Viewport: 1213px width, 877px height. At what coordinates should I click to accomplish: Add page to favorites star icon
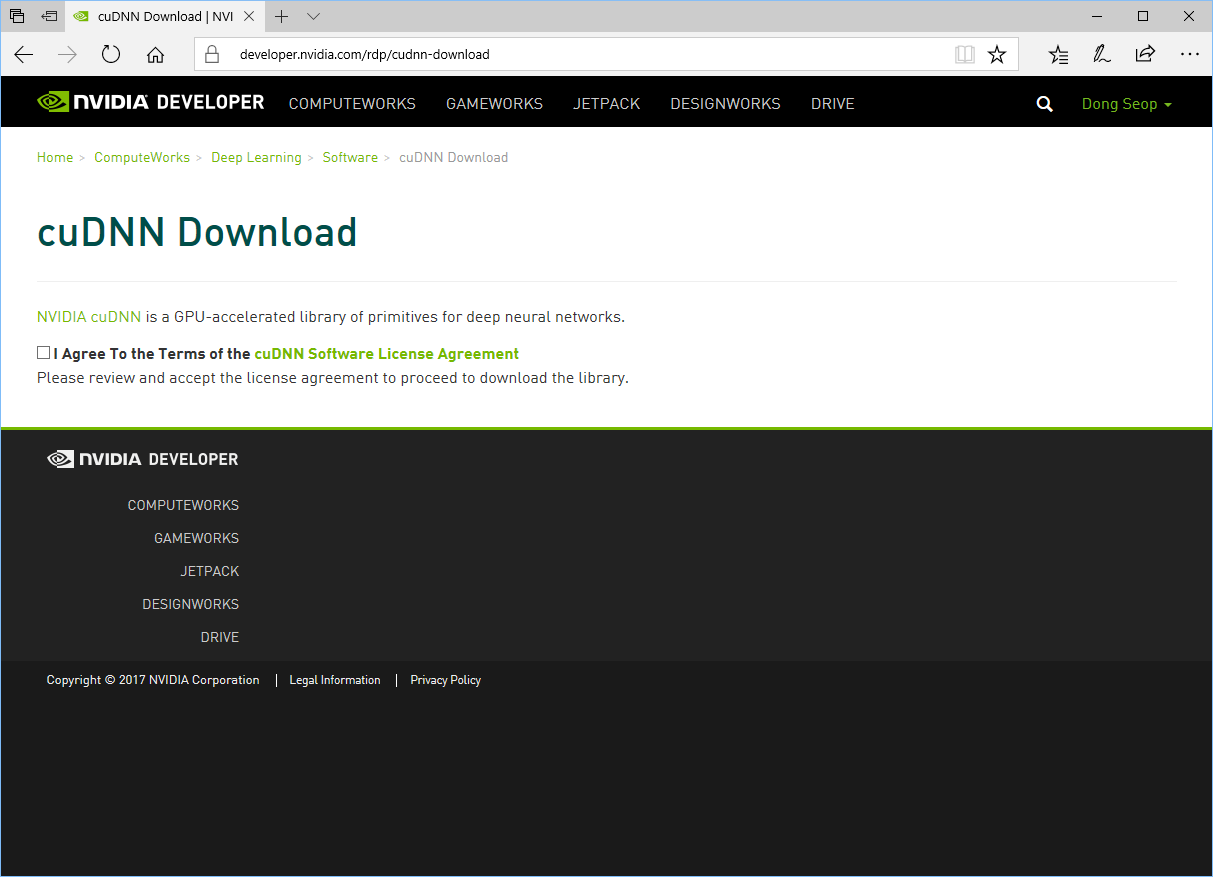pyautogui.click(x=997, y=55)
